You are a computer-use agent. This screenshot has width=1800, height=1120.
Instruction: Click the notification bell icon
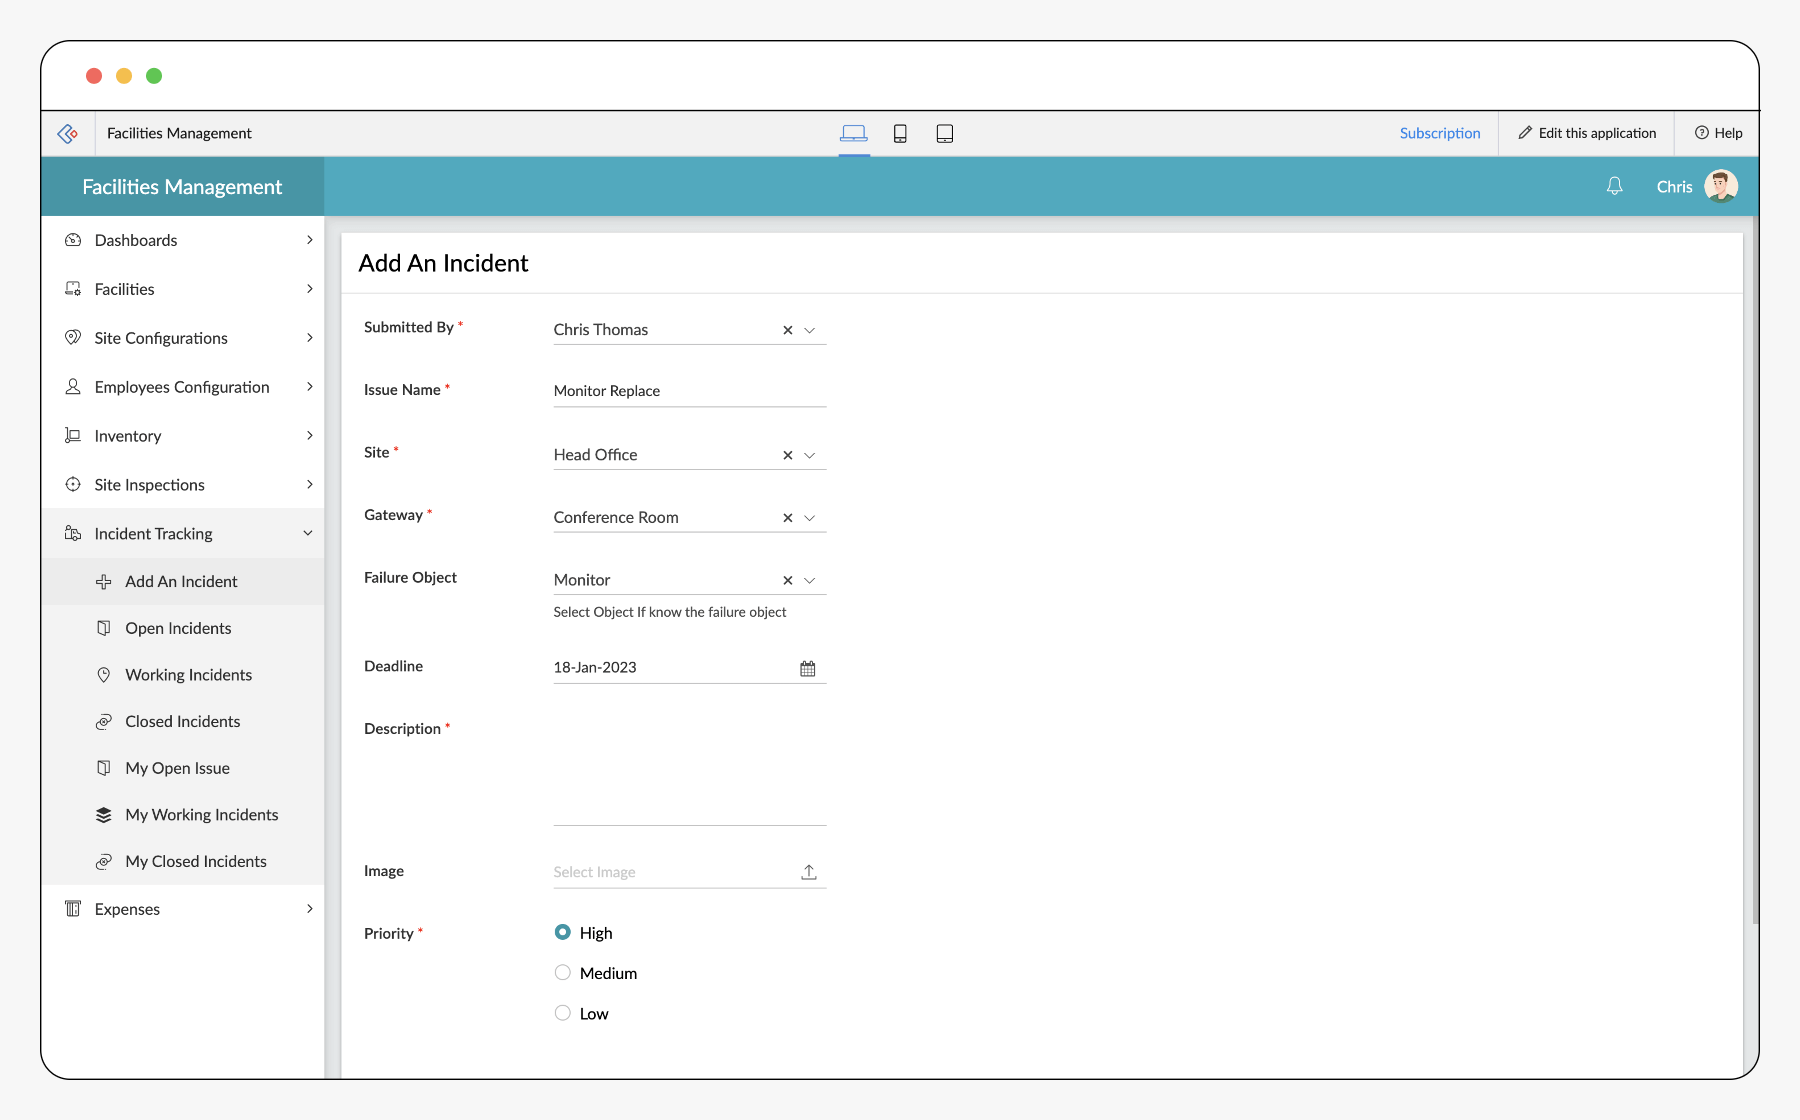1614,187
